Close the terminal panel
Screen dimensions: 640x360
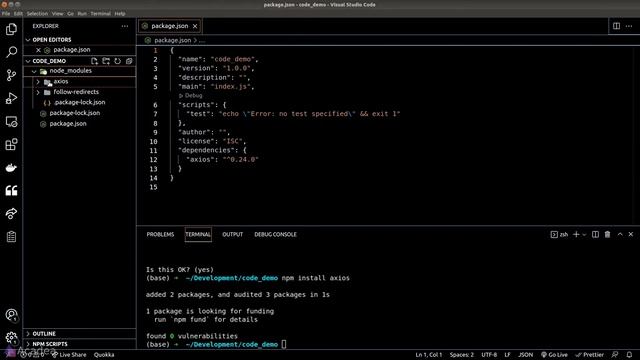click(x=631, y=234)
